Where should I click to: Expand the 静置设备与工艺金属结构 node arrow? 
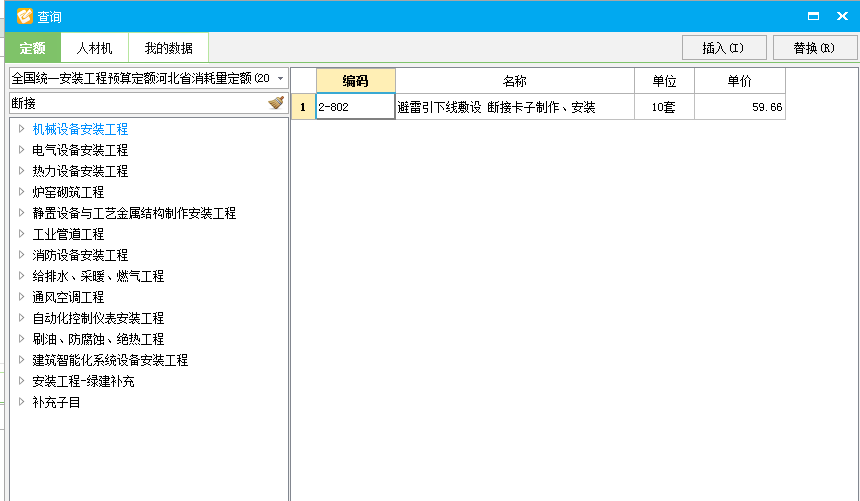coord(21,212)
